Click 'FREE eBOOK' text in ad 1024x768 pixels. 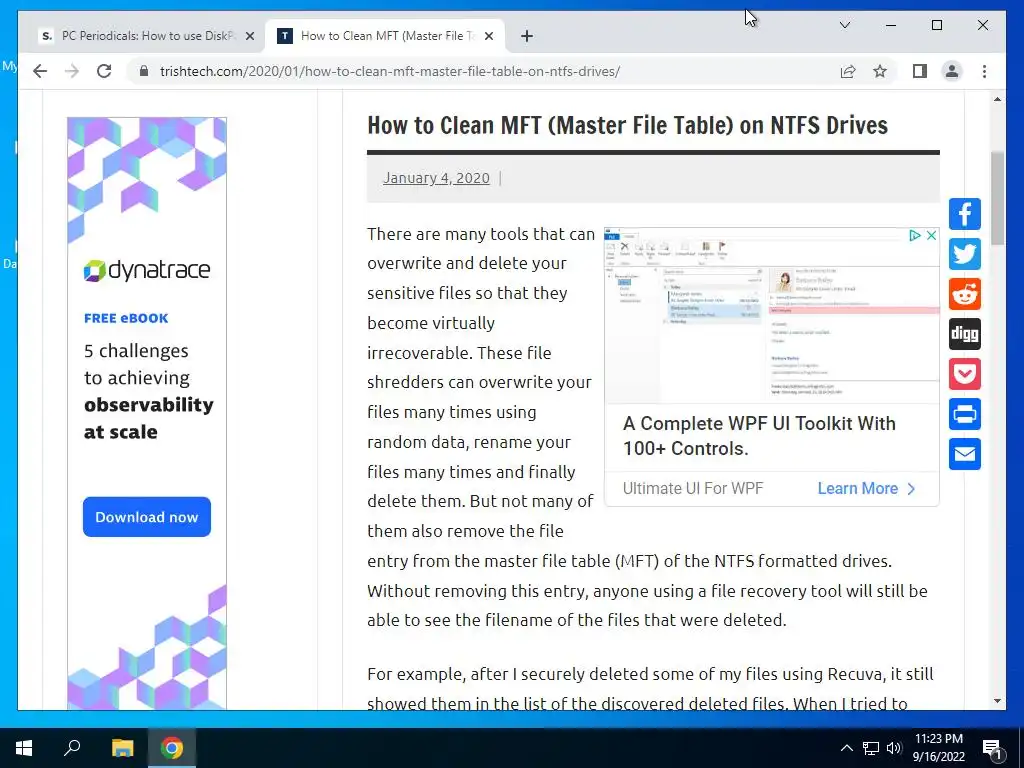tap(126, 318)
